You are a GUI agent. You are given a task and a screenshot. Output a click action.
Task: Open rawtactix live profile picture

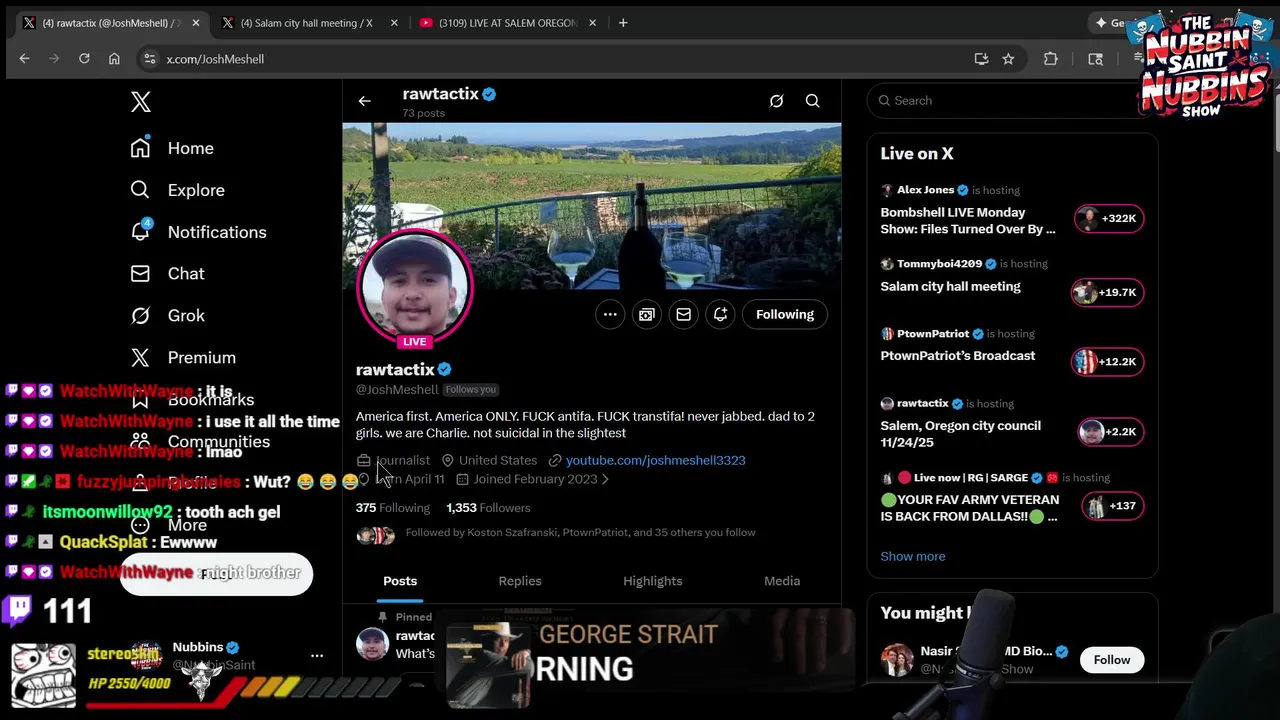(x=415, y=288)
